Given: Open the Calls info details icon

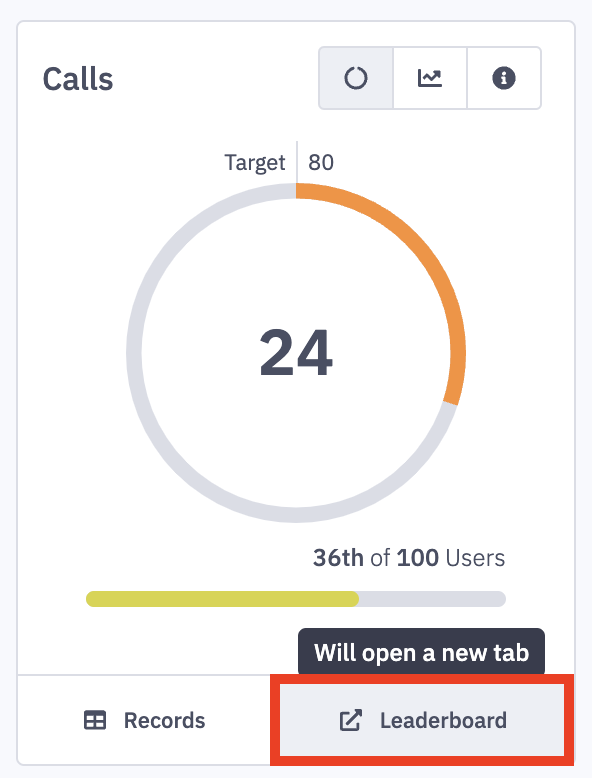Looking at the screenshot, I should (x=504, y=78).
